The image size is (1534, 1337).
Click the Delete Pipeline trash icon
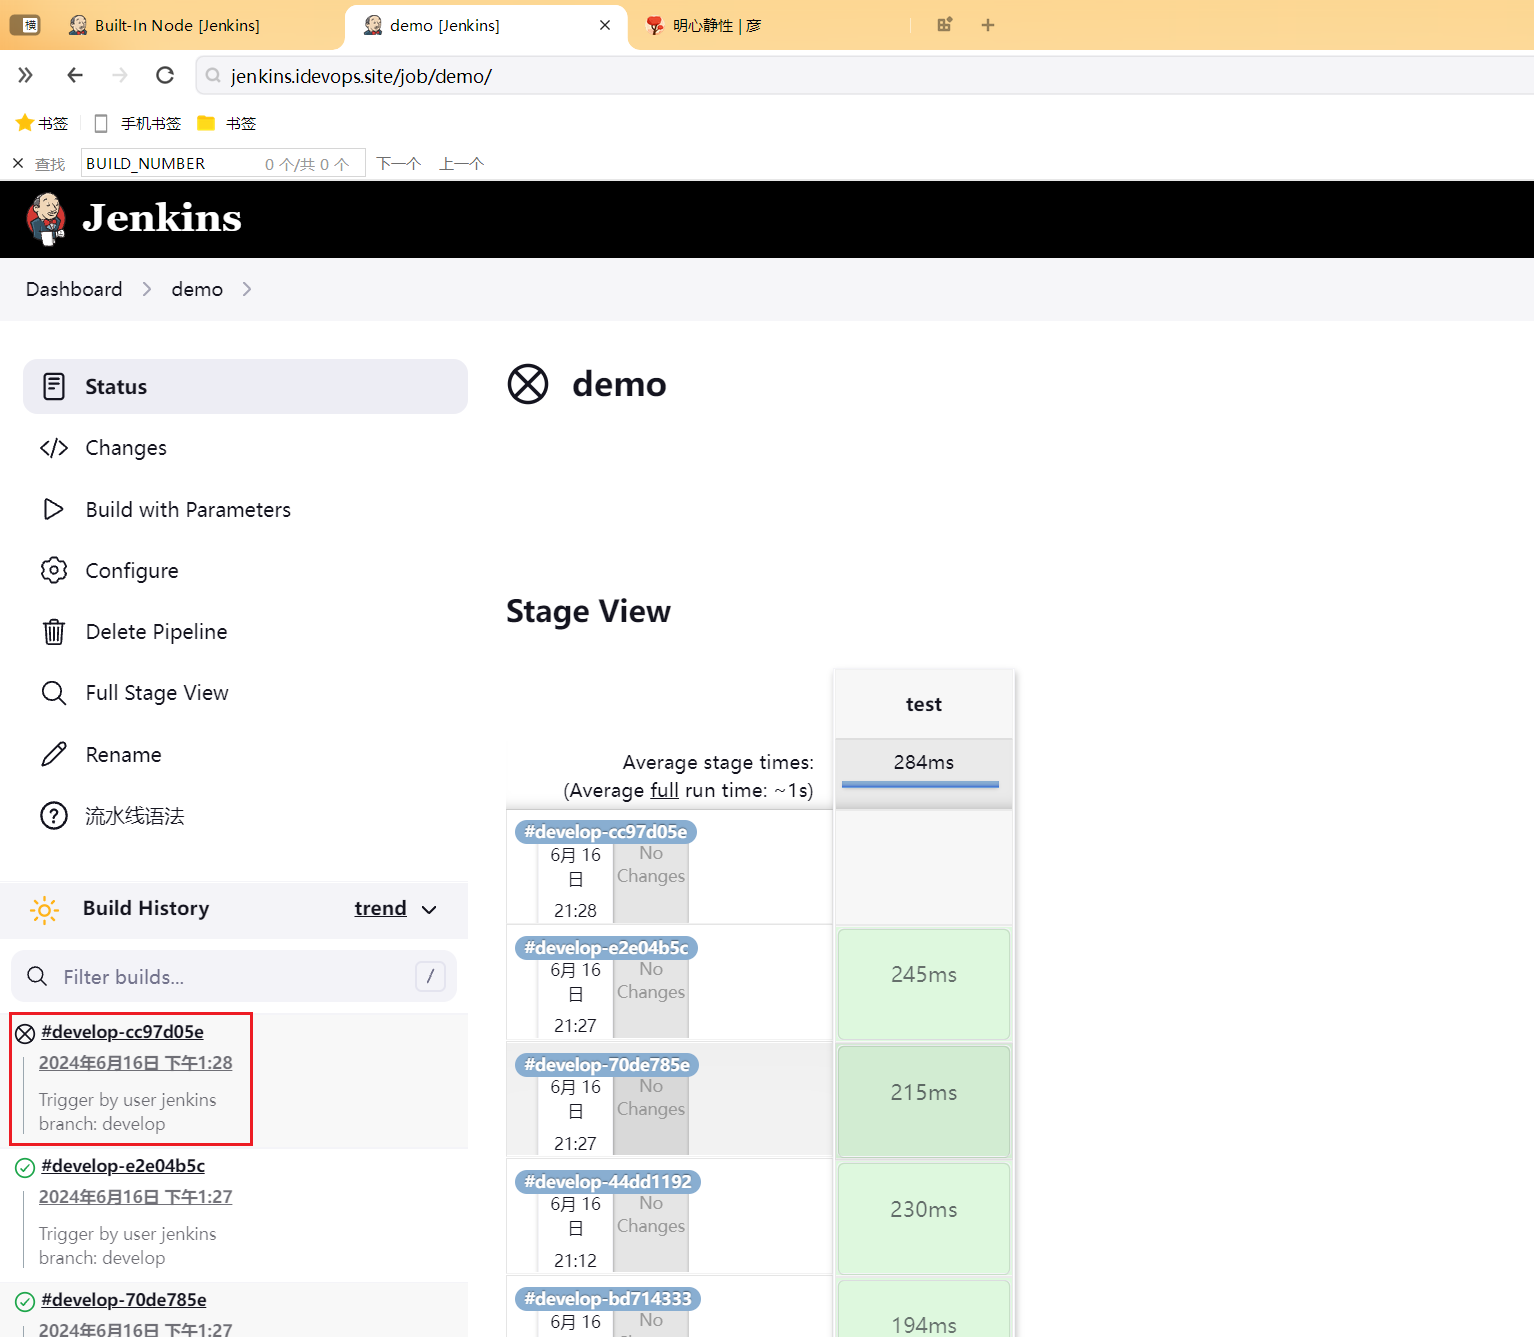point(54,631)
